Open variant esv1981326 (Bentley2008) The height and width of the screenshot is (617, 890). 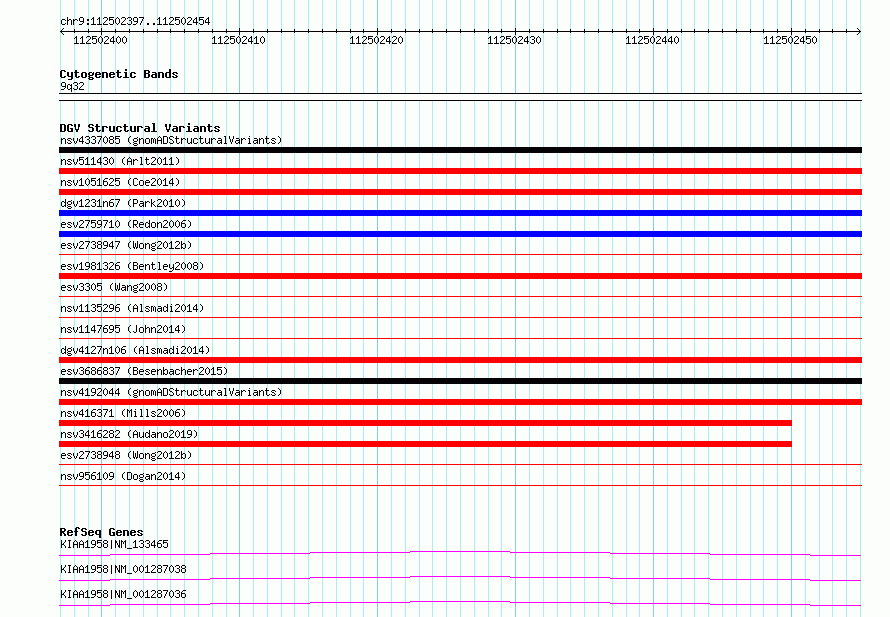(x=132, y=266)
